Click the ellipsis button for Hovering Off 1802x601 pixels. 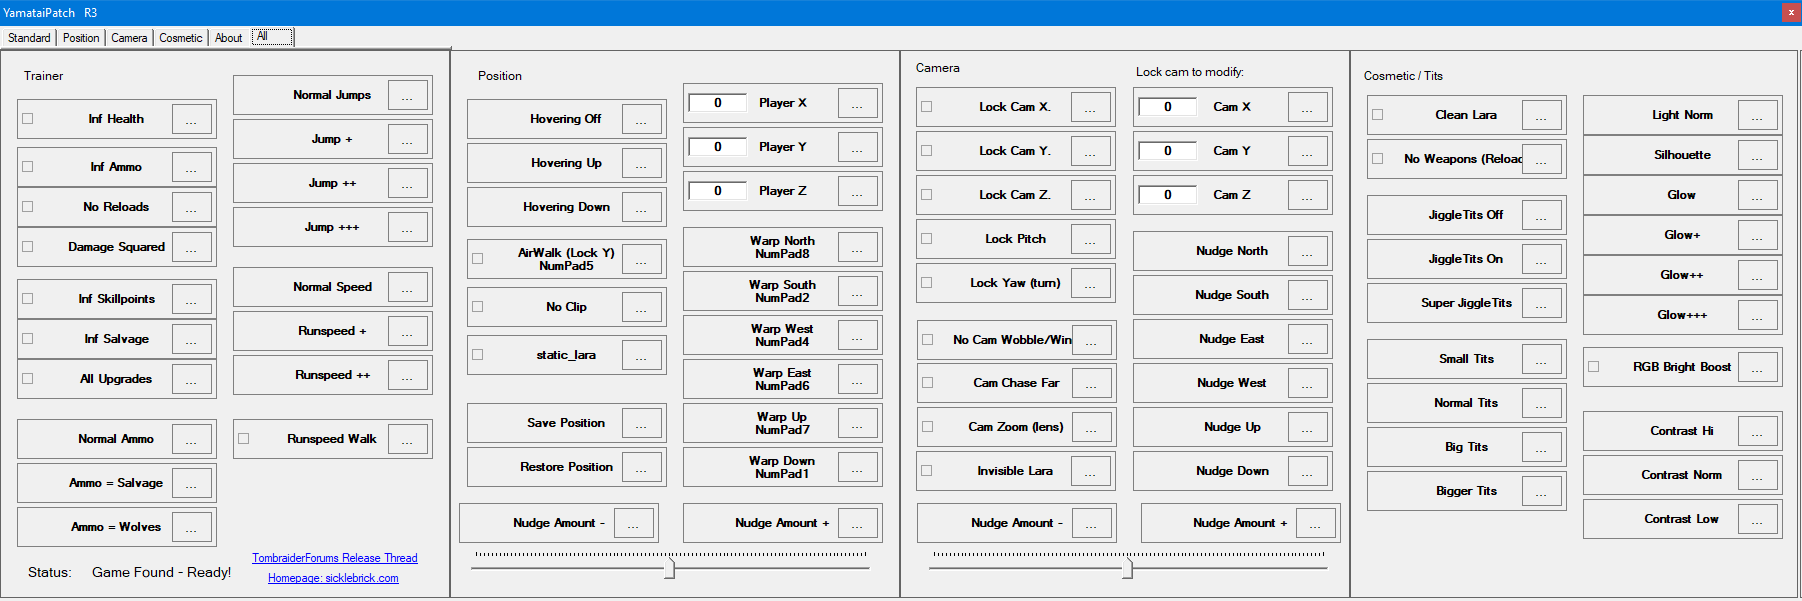click(x=642, y=119)
